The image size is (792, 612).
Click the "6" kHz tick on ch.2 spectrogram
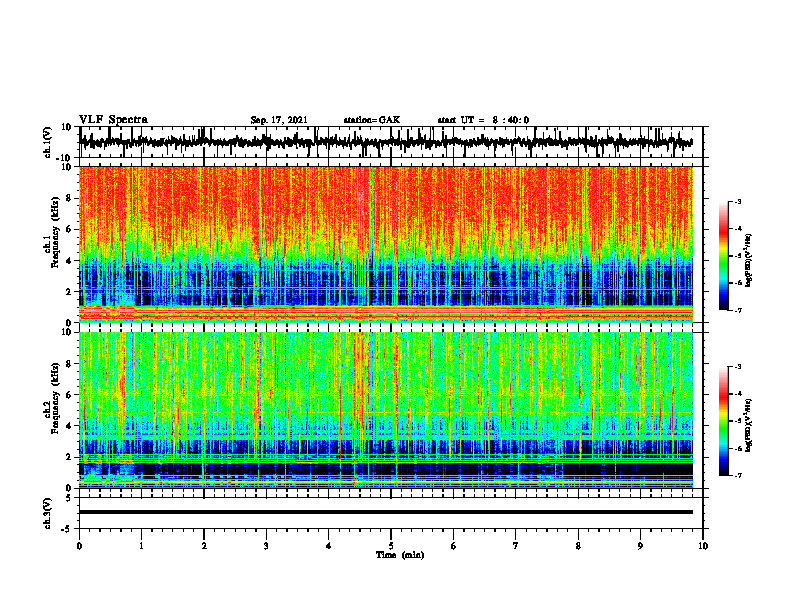coord(69,394)
